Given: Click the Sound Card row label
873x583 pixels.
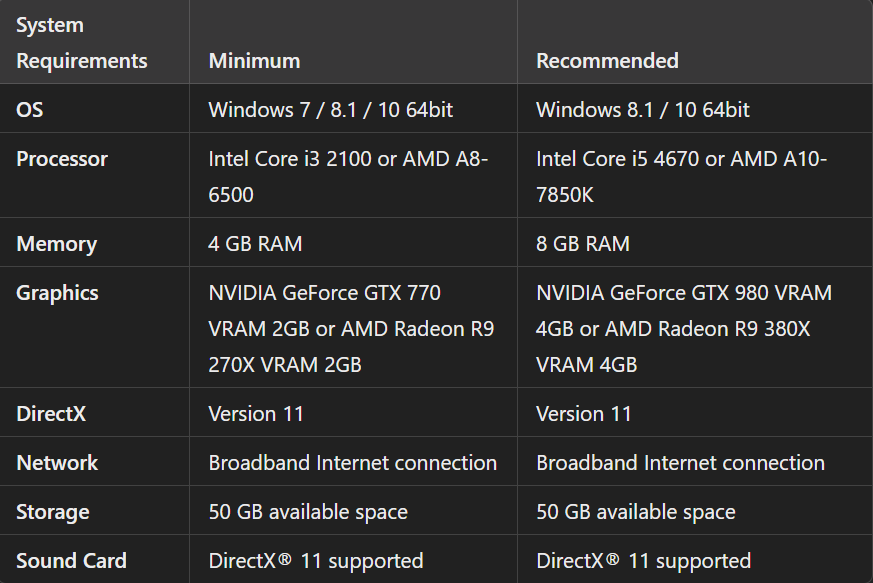Looking at the screenshot, I should point(71,561).
